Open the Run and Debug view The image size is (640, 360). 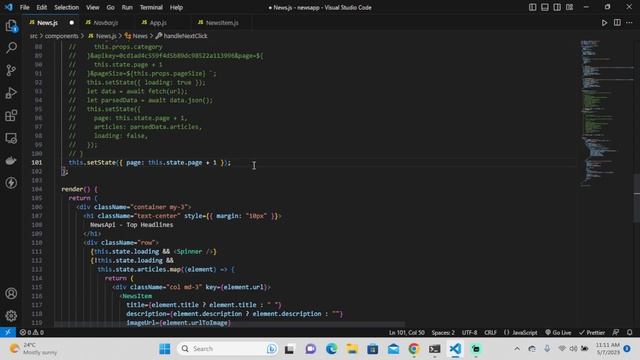11,93
